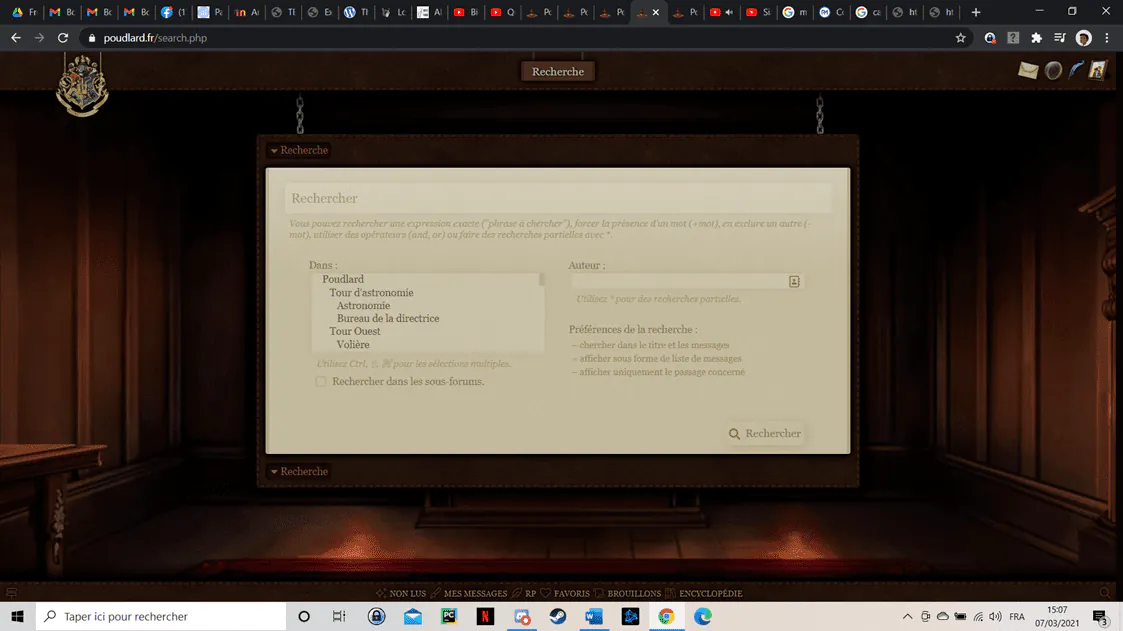Show hidden system tray icons
The image size is (1123, 631).
click(907, 616)
